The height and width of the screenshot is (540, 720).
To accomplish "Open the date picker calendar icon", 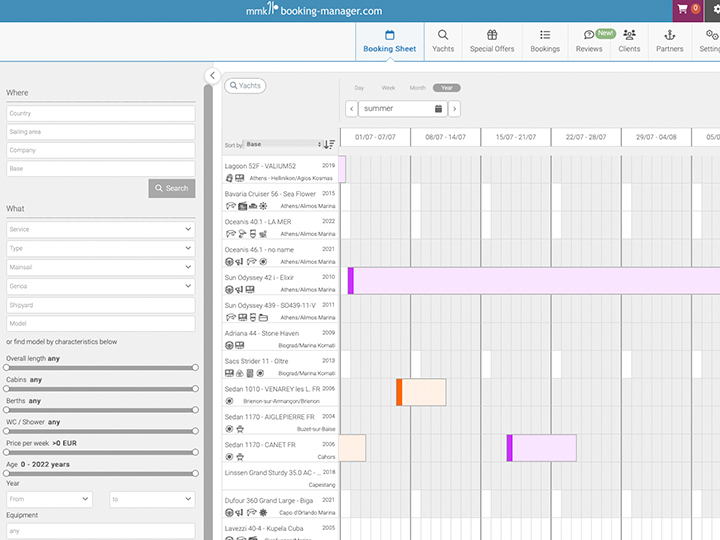I will [x=439, y=109].
